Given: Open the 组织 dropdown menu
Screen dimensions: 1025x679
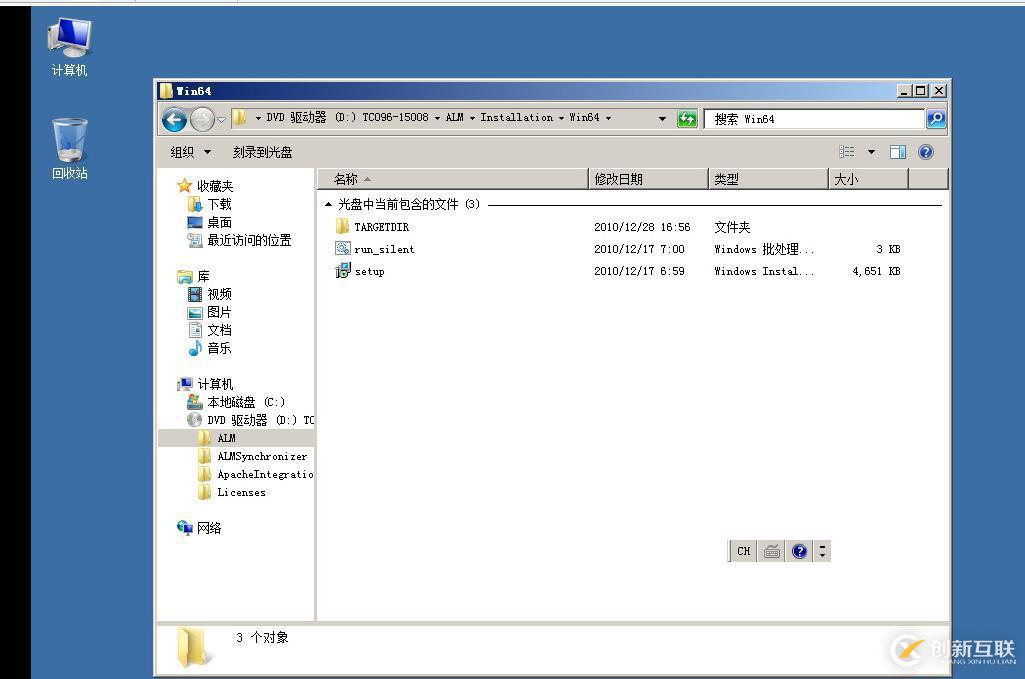Looking at the screenshot, I should tap(188, 151).
